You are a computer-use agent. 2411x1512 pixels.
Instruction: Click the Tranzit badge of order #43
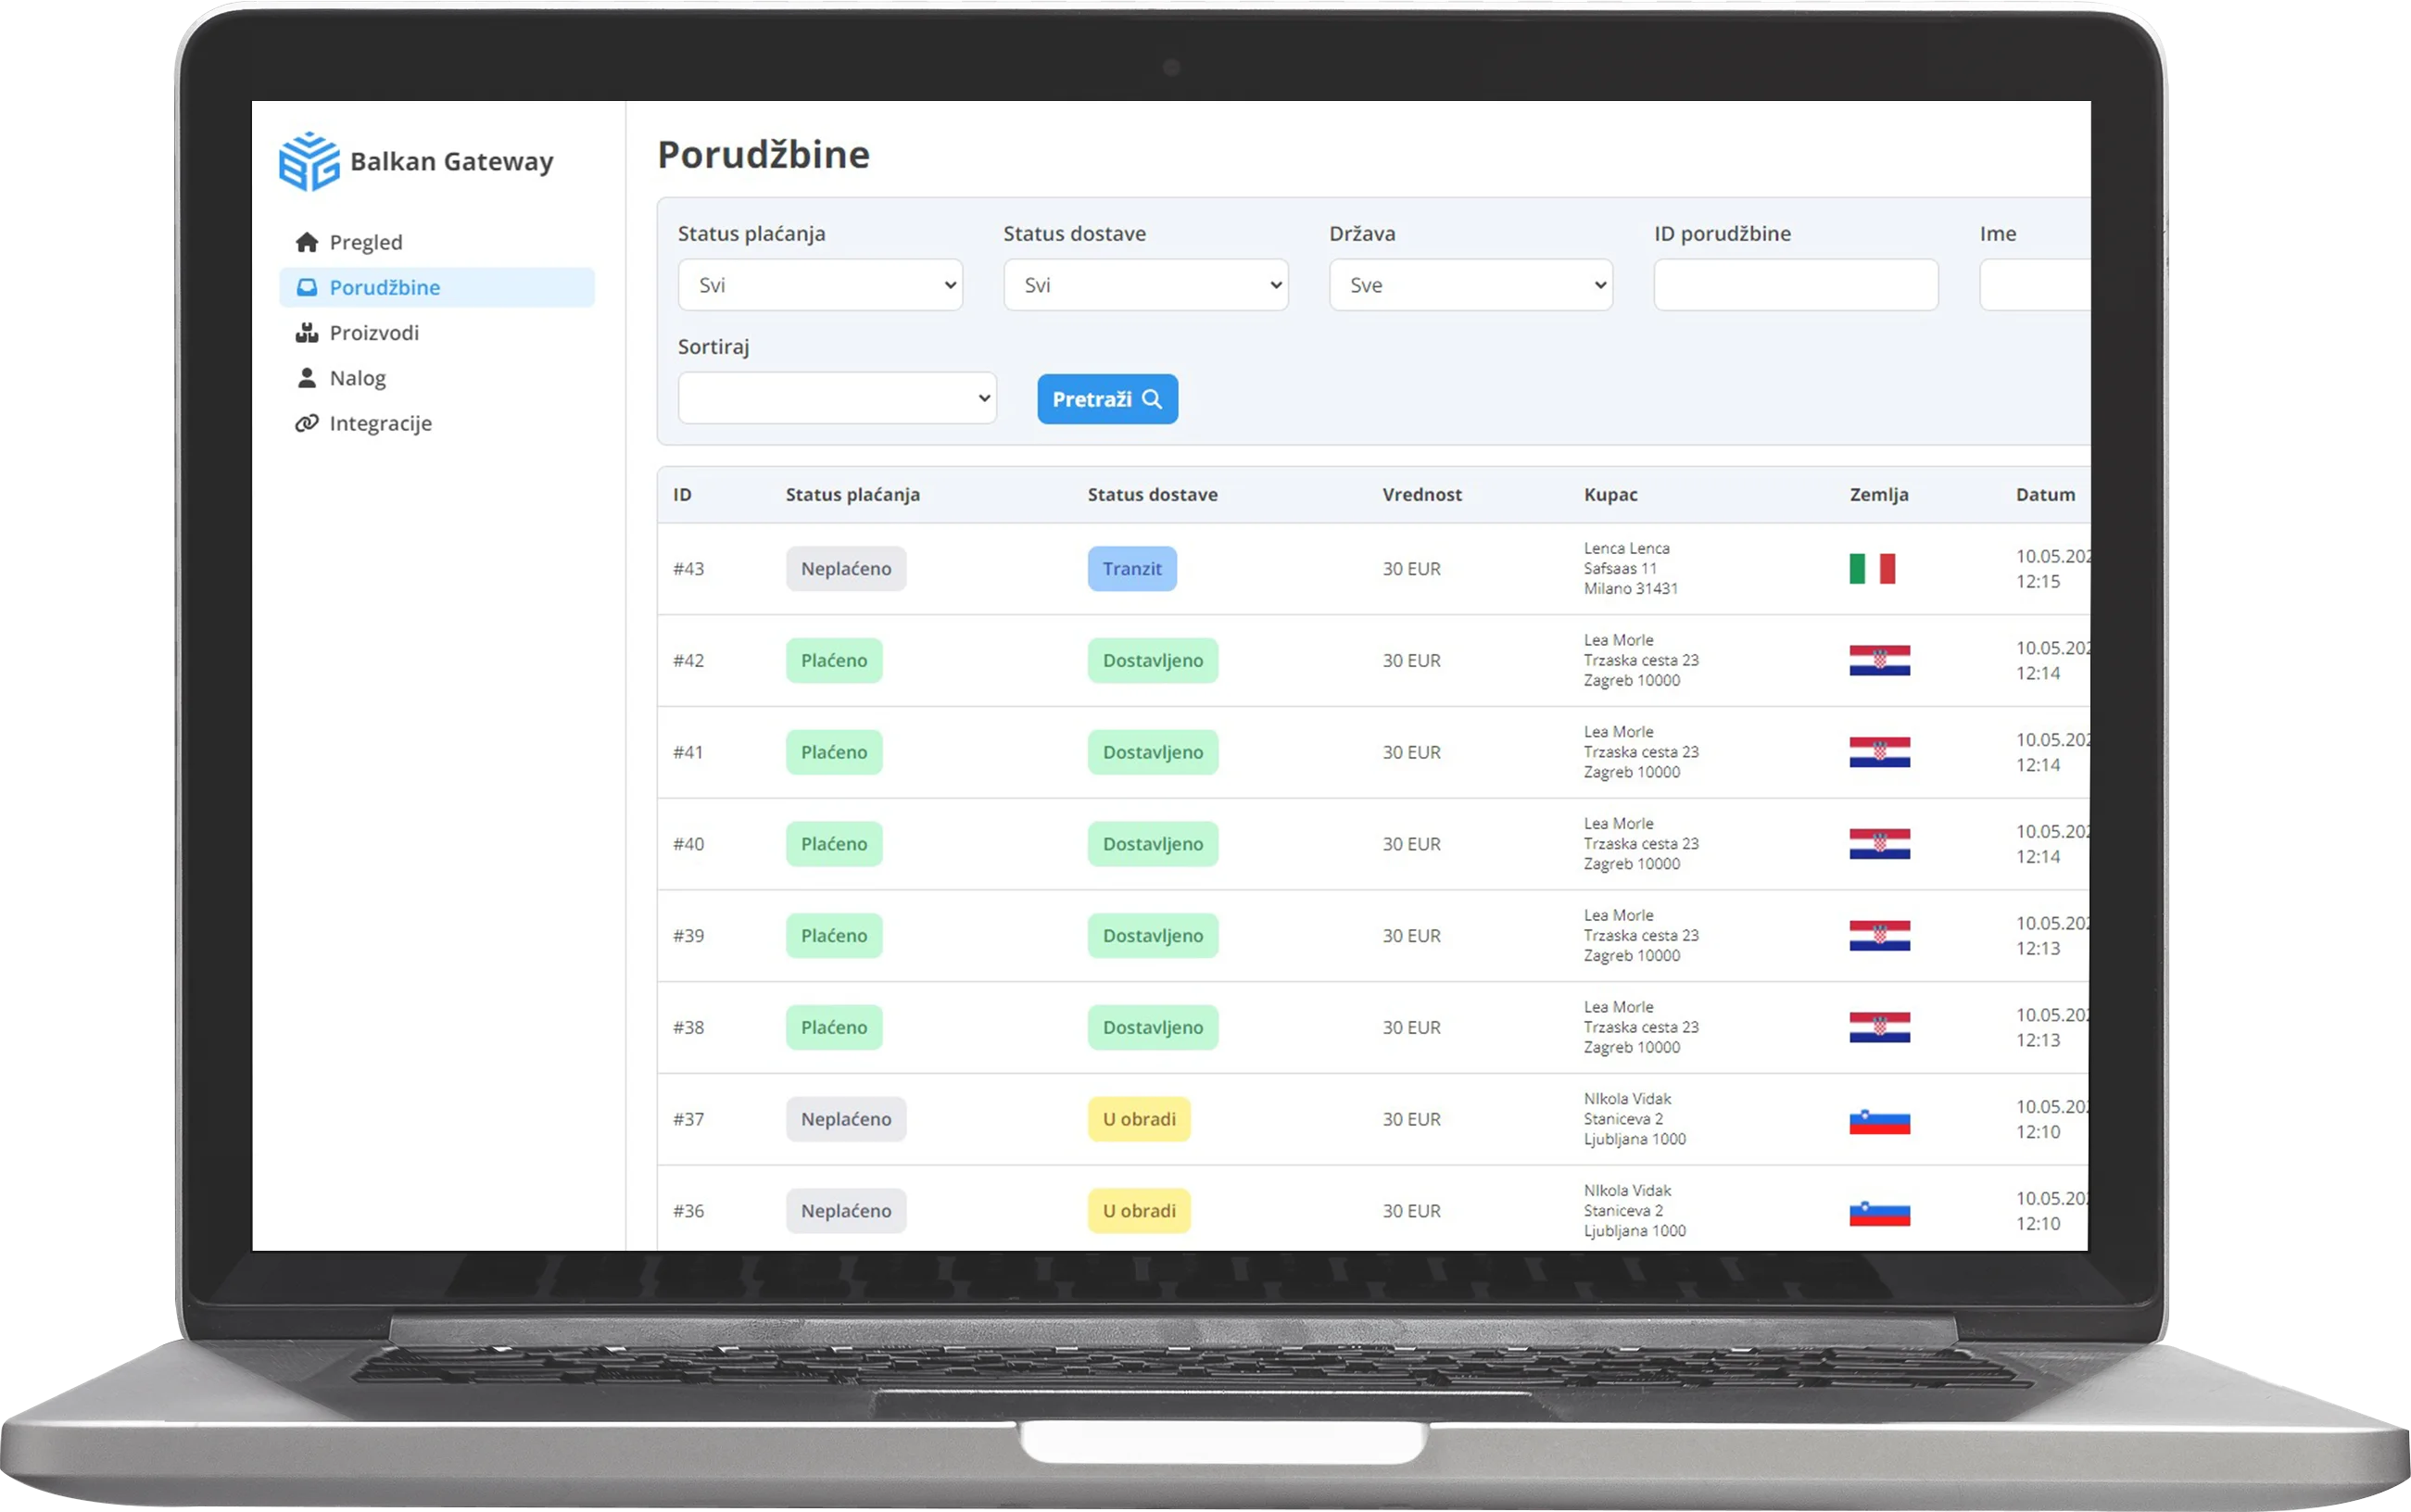pos(1132,569)
